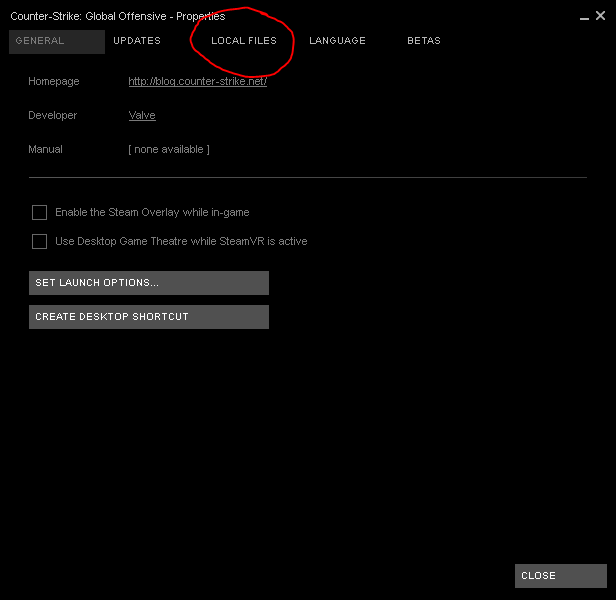
Task: Click Create Desktop Shortcut button
Action: coord(149,317)
